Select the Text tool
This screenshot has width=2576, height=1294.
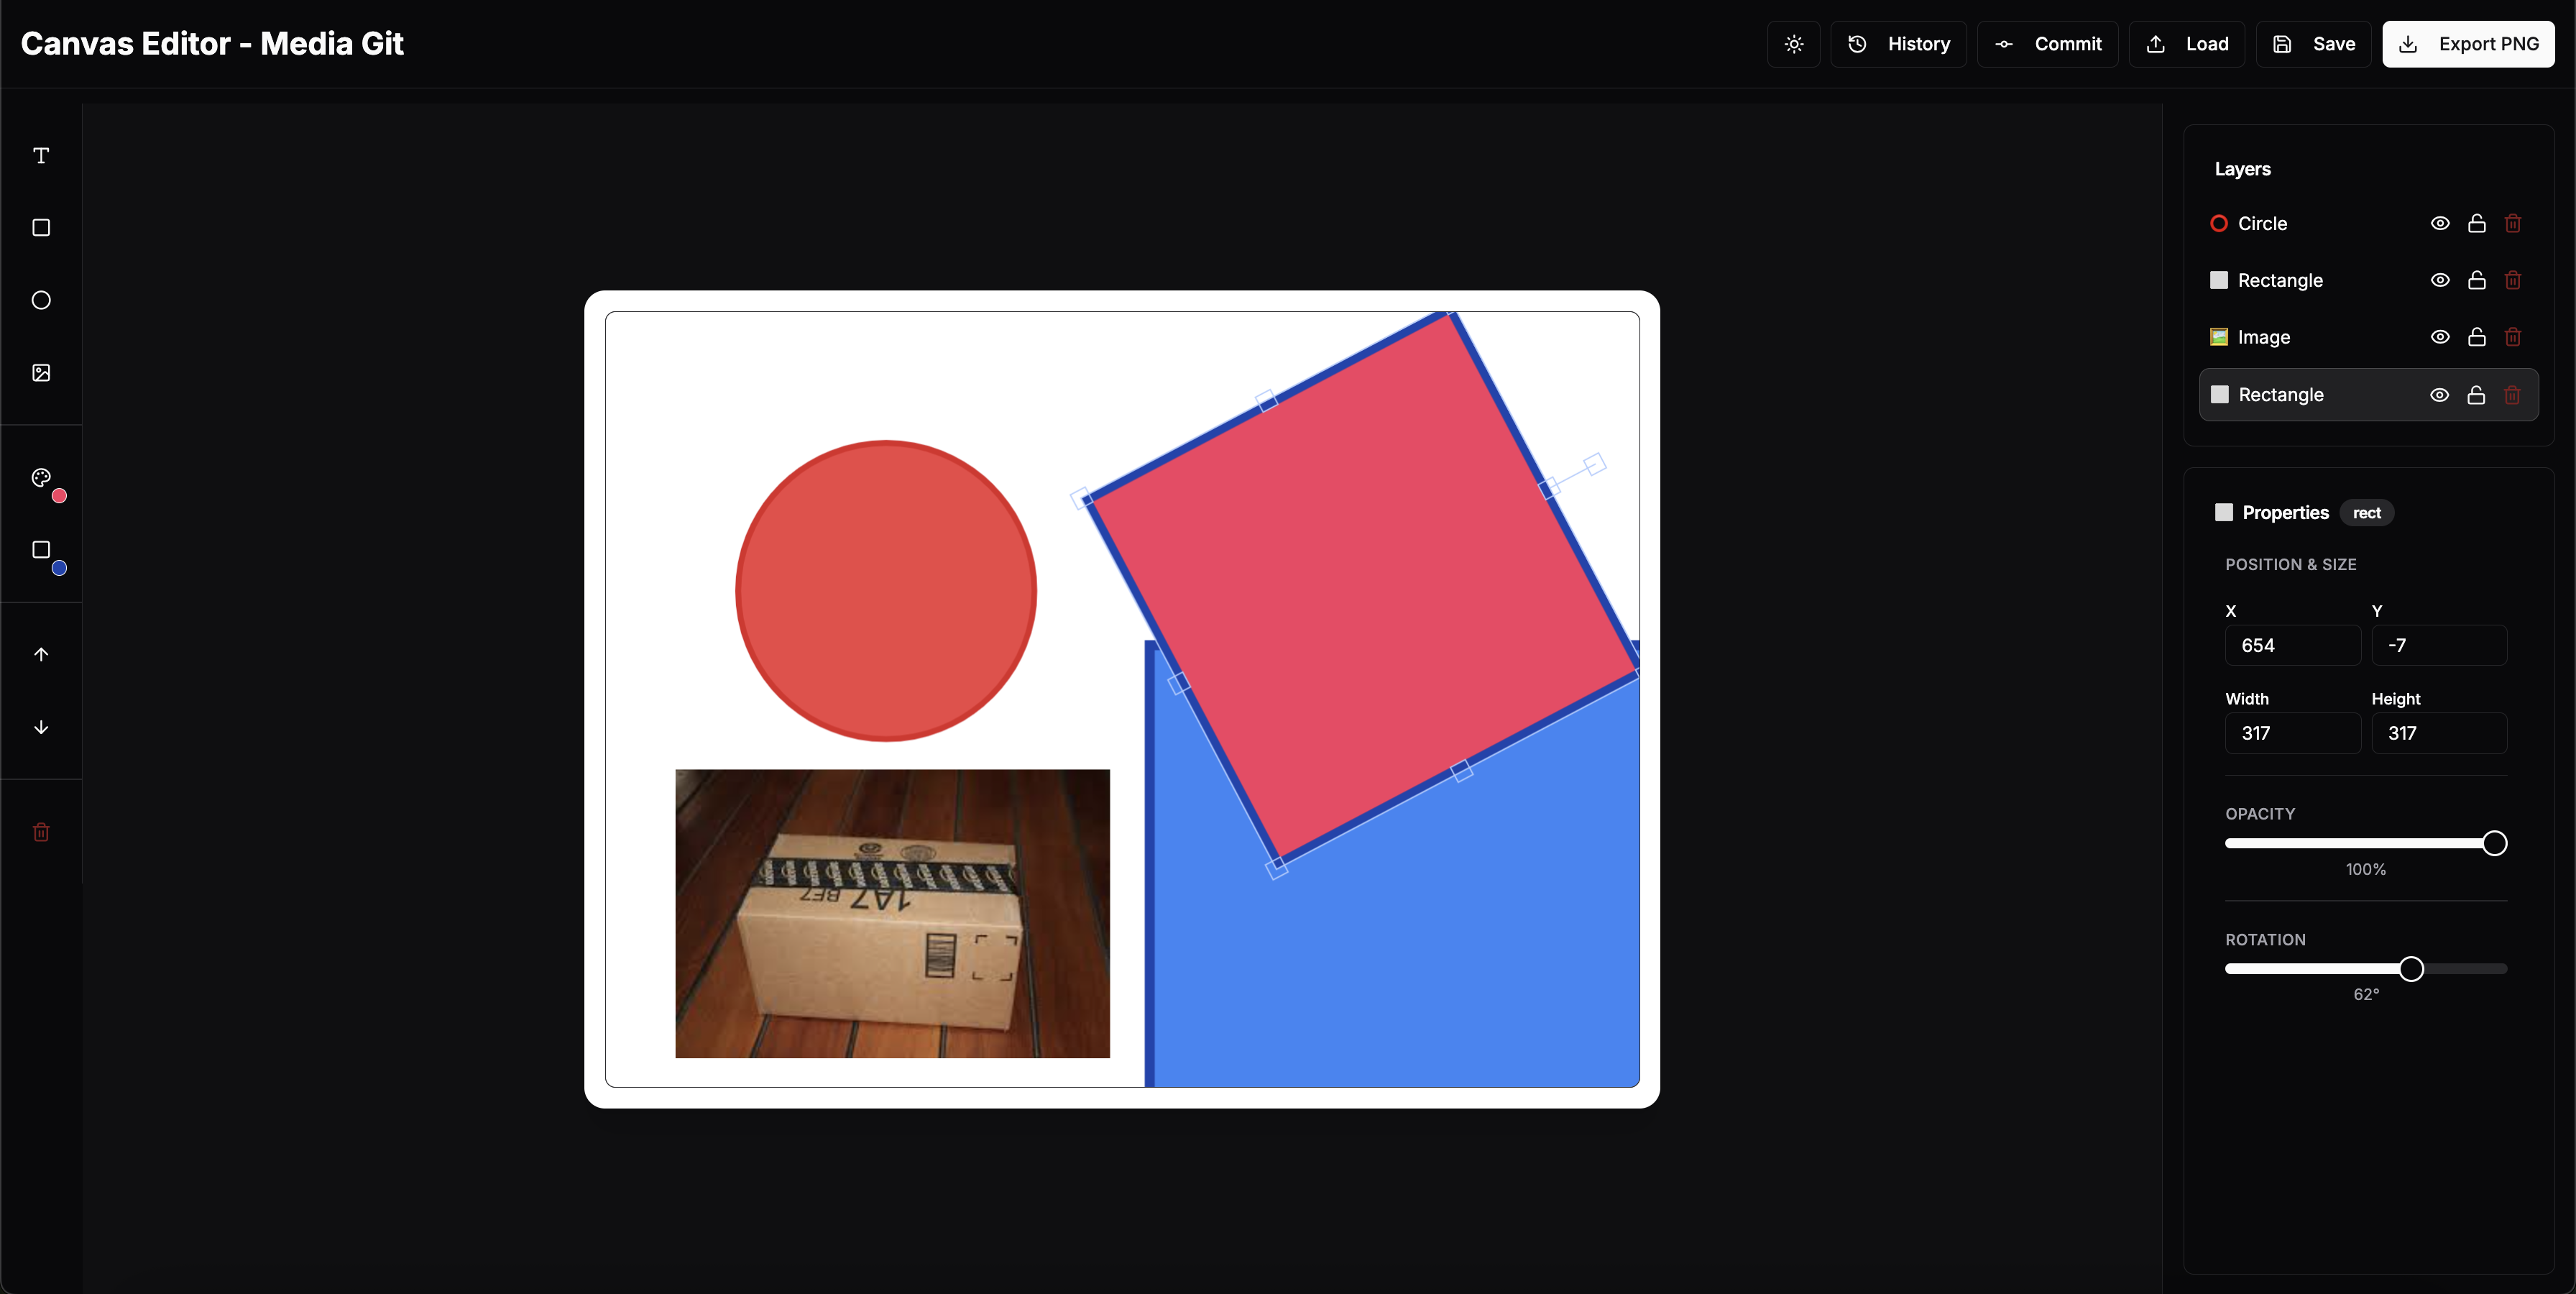pyautogui.click(x=41, y=155)
